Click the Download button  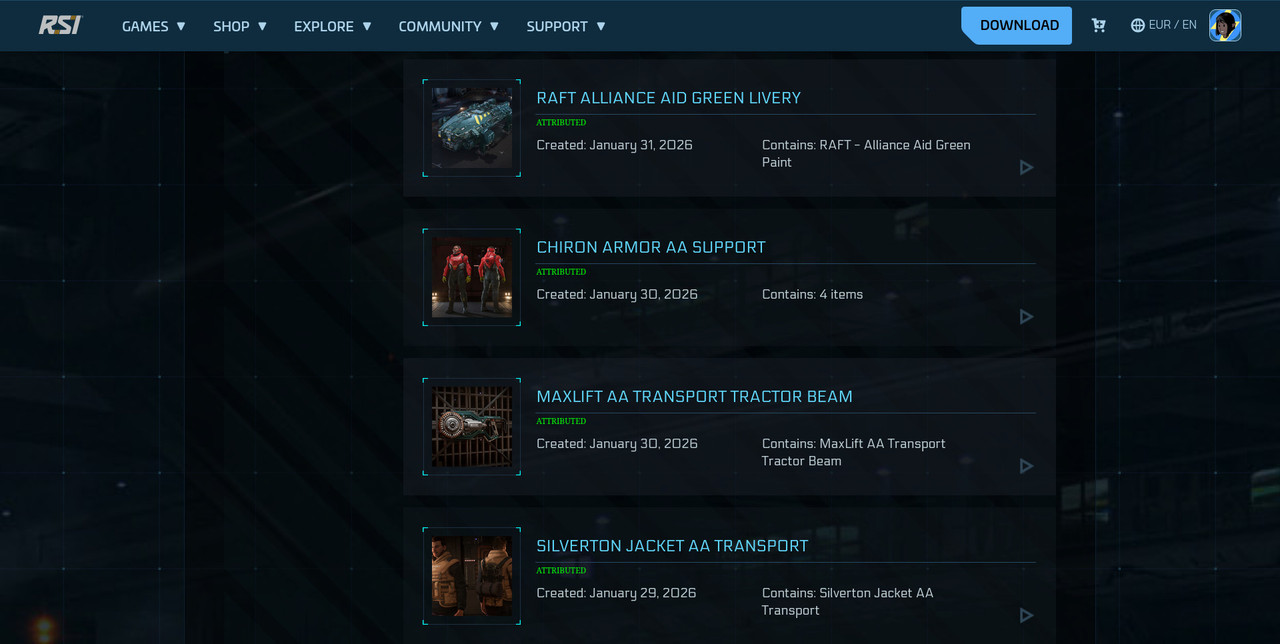point(1017,25)
